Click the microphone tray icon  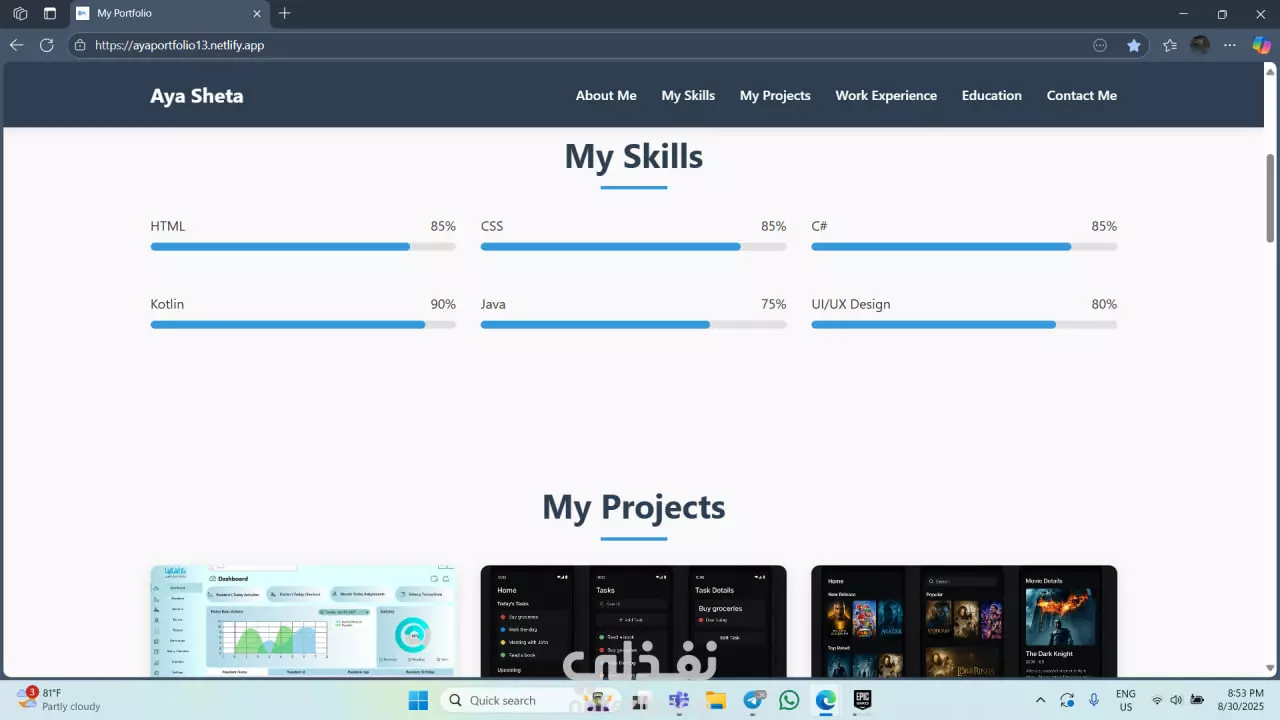pos(1095,700)
